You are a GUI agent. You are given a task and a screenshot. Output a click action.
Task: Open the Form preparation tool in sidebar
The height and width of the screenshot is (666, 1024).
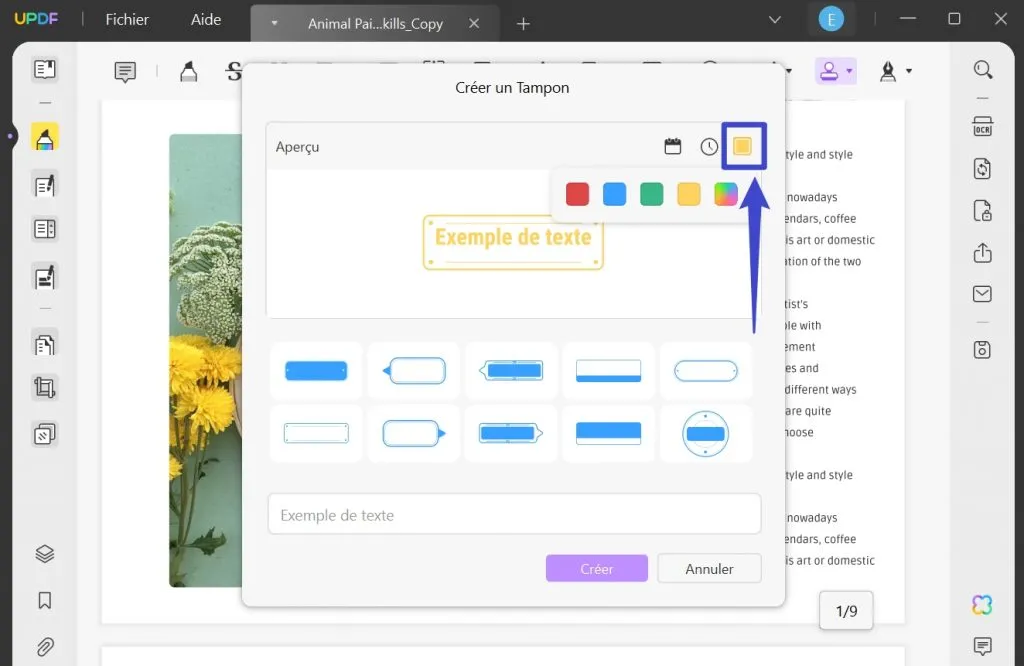44,229
